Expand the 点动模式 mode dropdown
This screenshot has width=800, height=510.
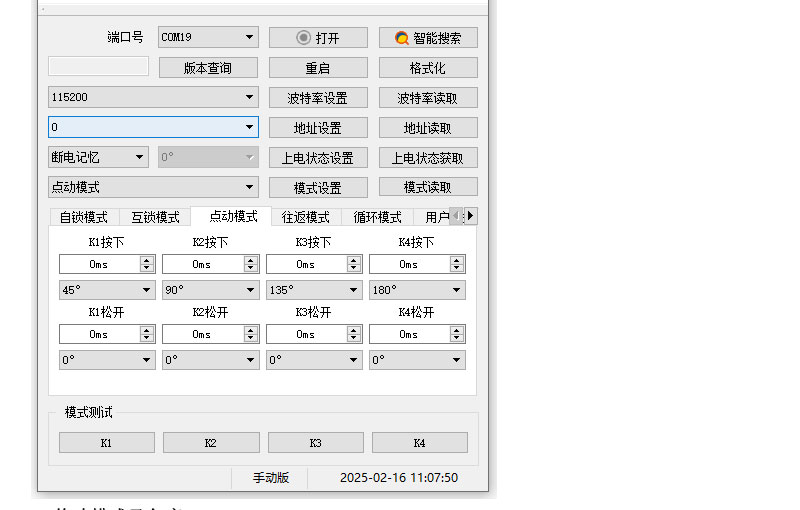point(153,187)
